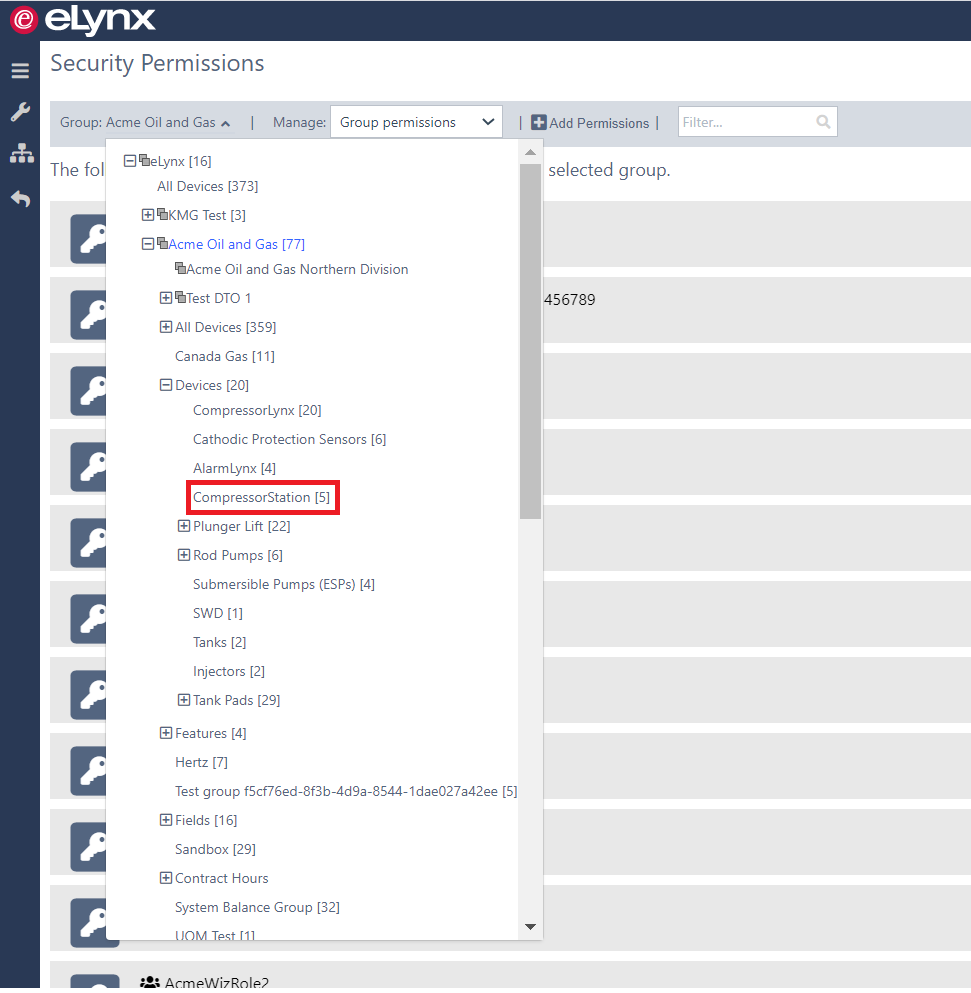Open the Group permissions dropdown
Screen dimensions: 971x993
416,122
